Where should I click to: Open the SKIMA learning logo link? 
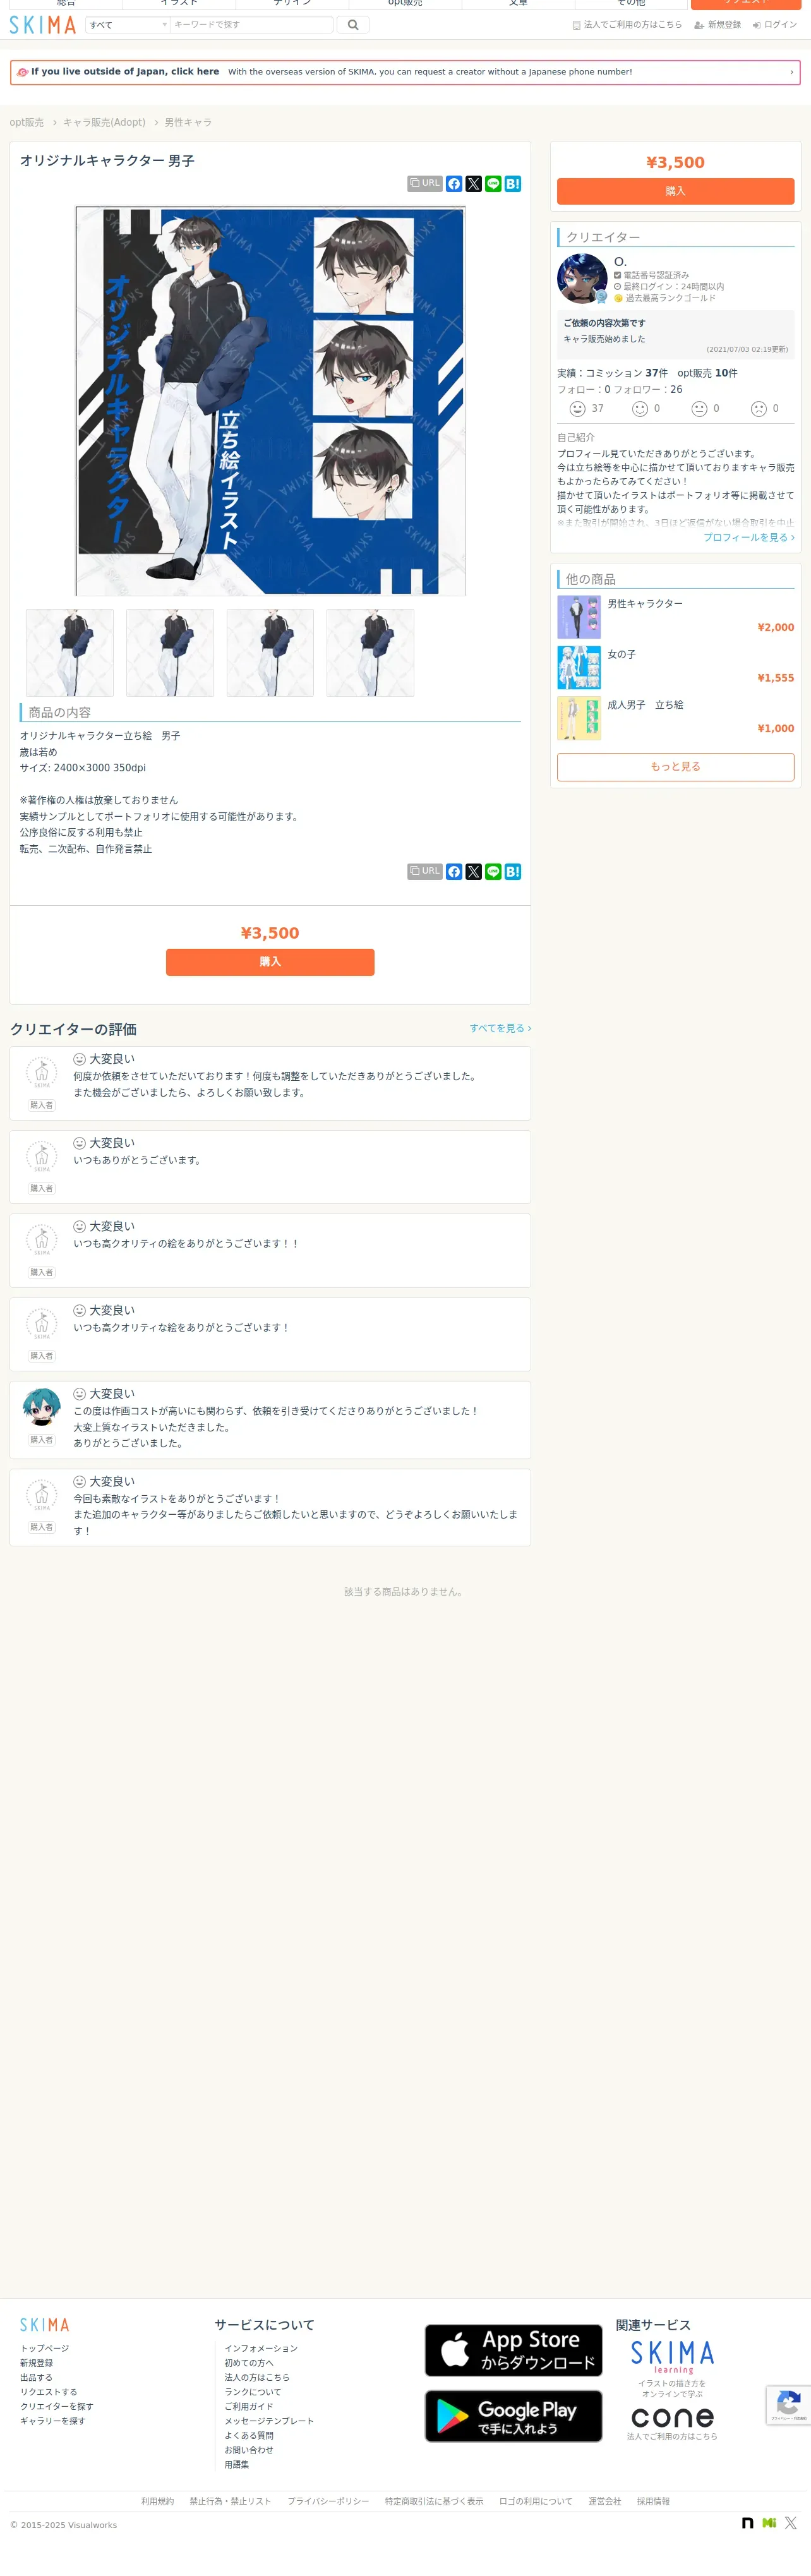(x=672, y=2357)
